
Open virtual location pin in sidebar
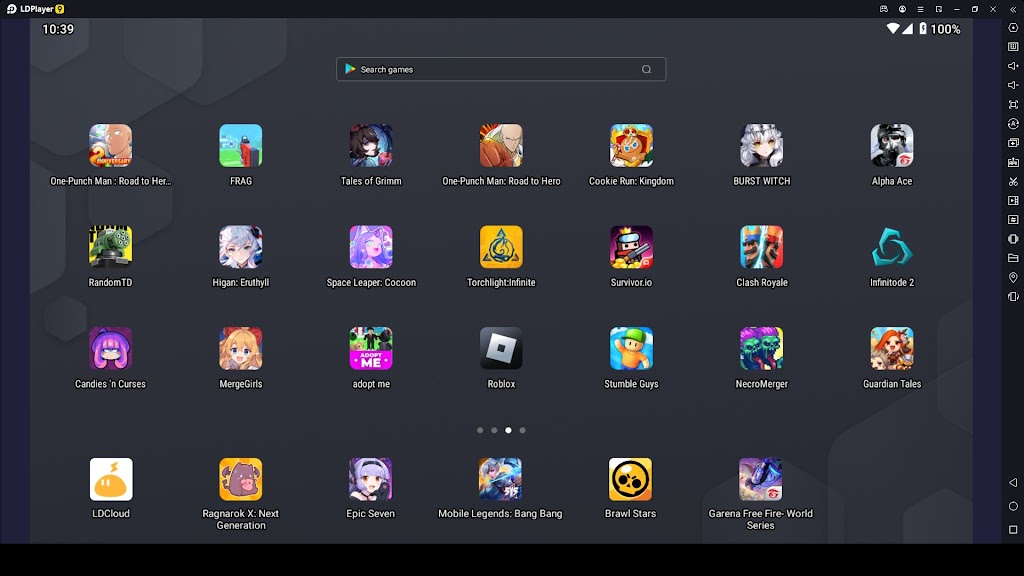pos(1013,278)
